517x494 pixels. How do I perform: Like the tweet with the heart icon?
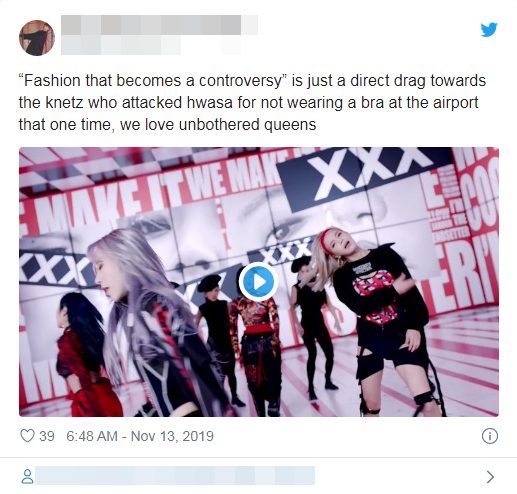[27, 436]
